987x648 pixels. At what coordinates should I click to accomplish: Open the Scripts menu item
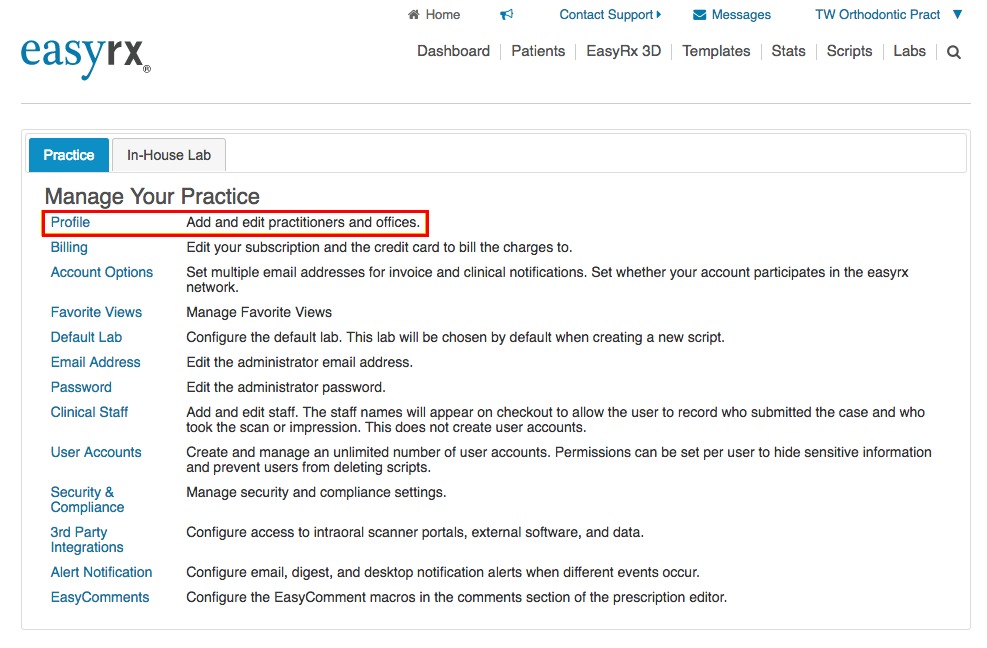point(849,51)
